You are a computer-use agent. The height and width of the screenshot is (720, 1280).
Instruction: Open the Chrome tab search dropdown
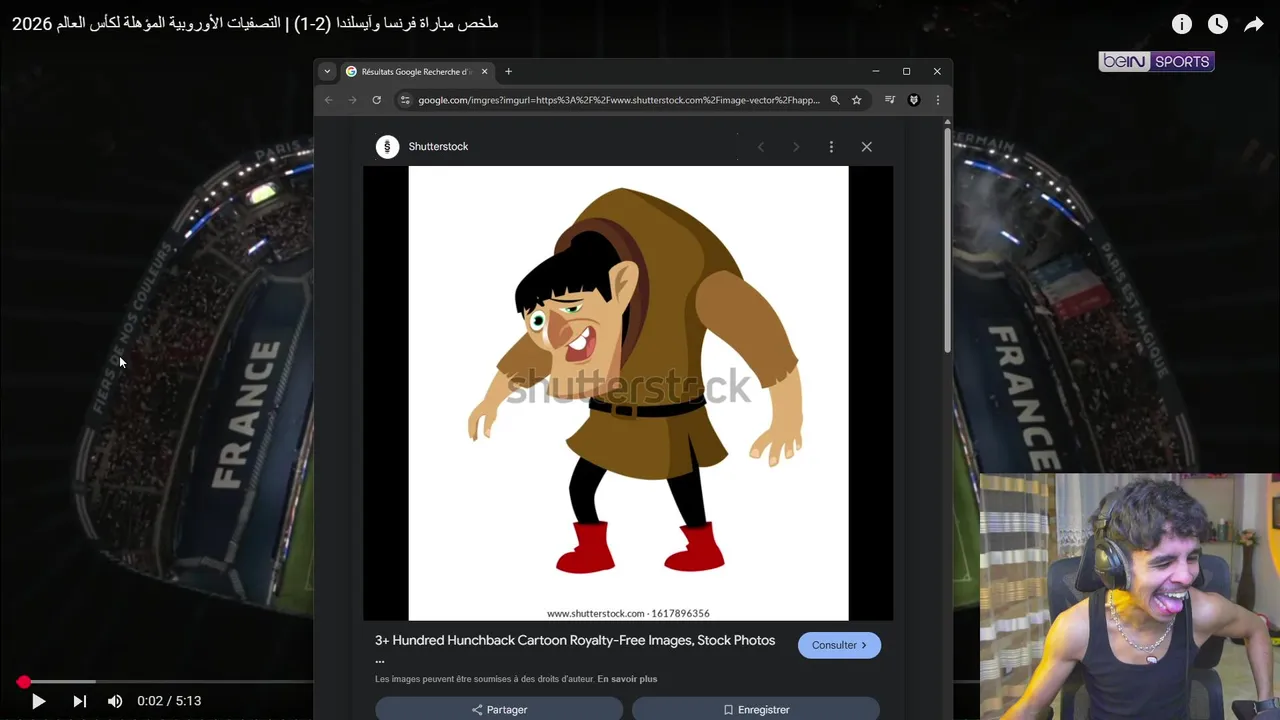[x=327, y=71]
